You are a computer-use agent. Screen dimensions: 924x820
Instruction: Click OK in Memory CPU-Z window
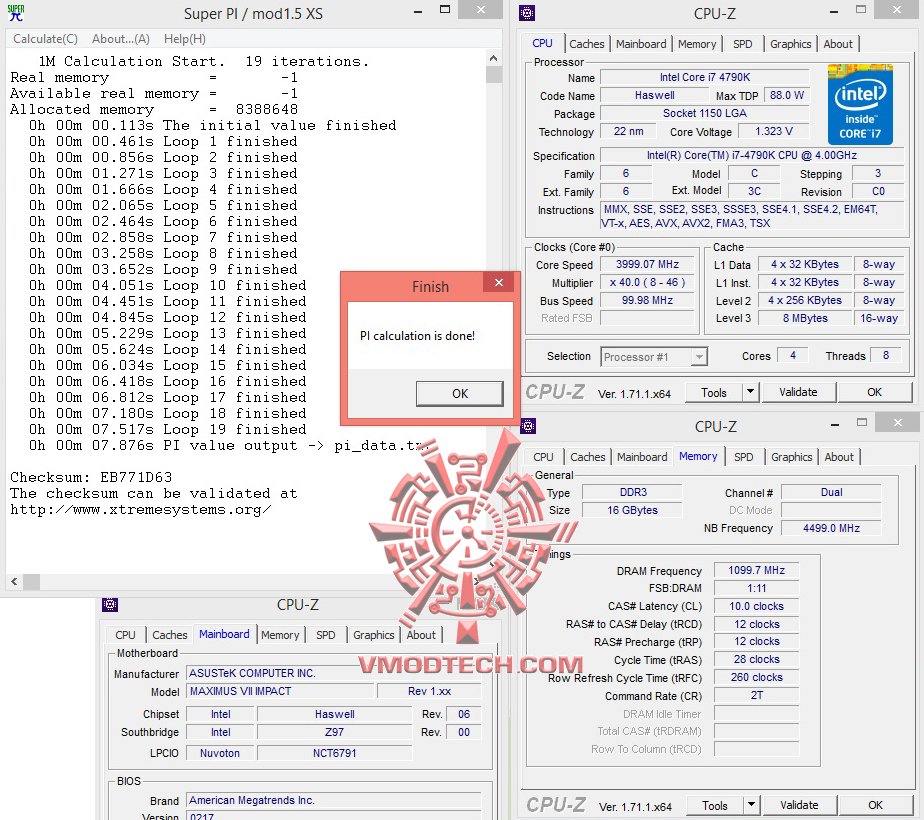coord(876,805)
